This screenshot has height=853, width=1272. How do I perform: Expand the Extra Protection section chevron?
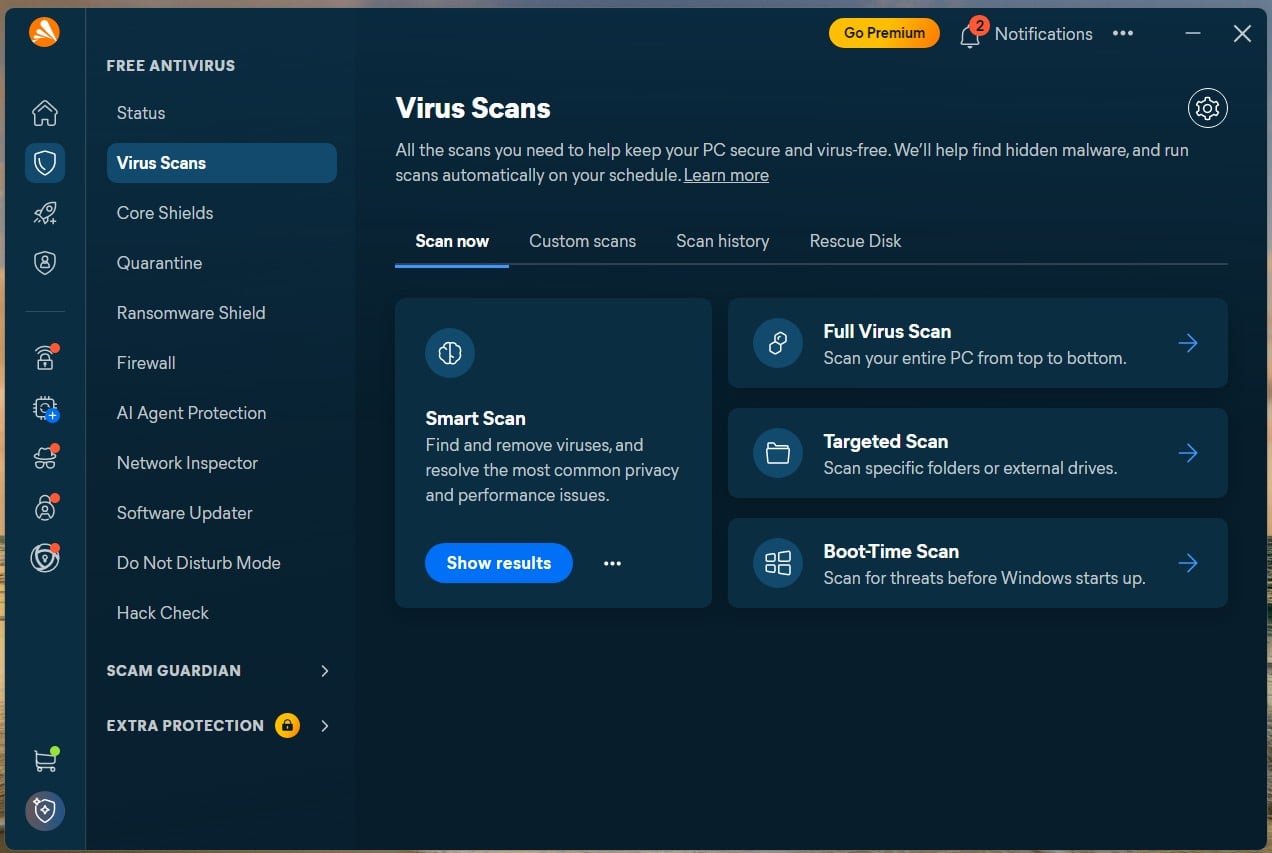tap(325, 726)
